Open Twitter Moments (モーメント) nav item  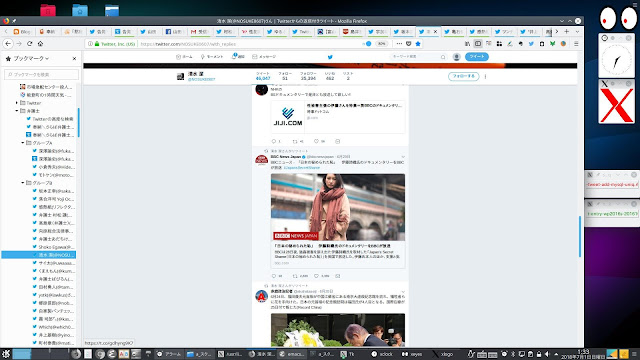212,57
